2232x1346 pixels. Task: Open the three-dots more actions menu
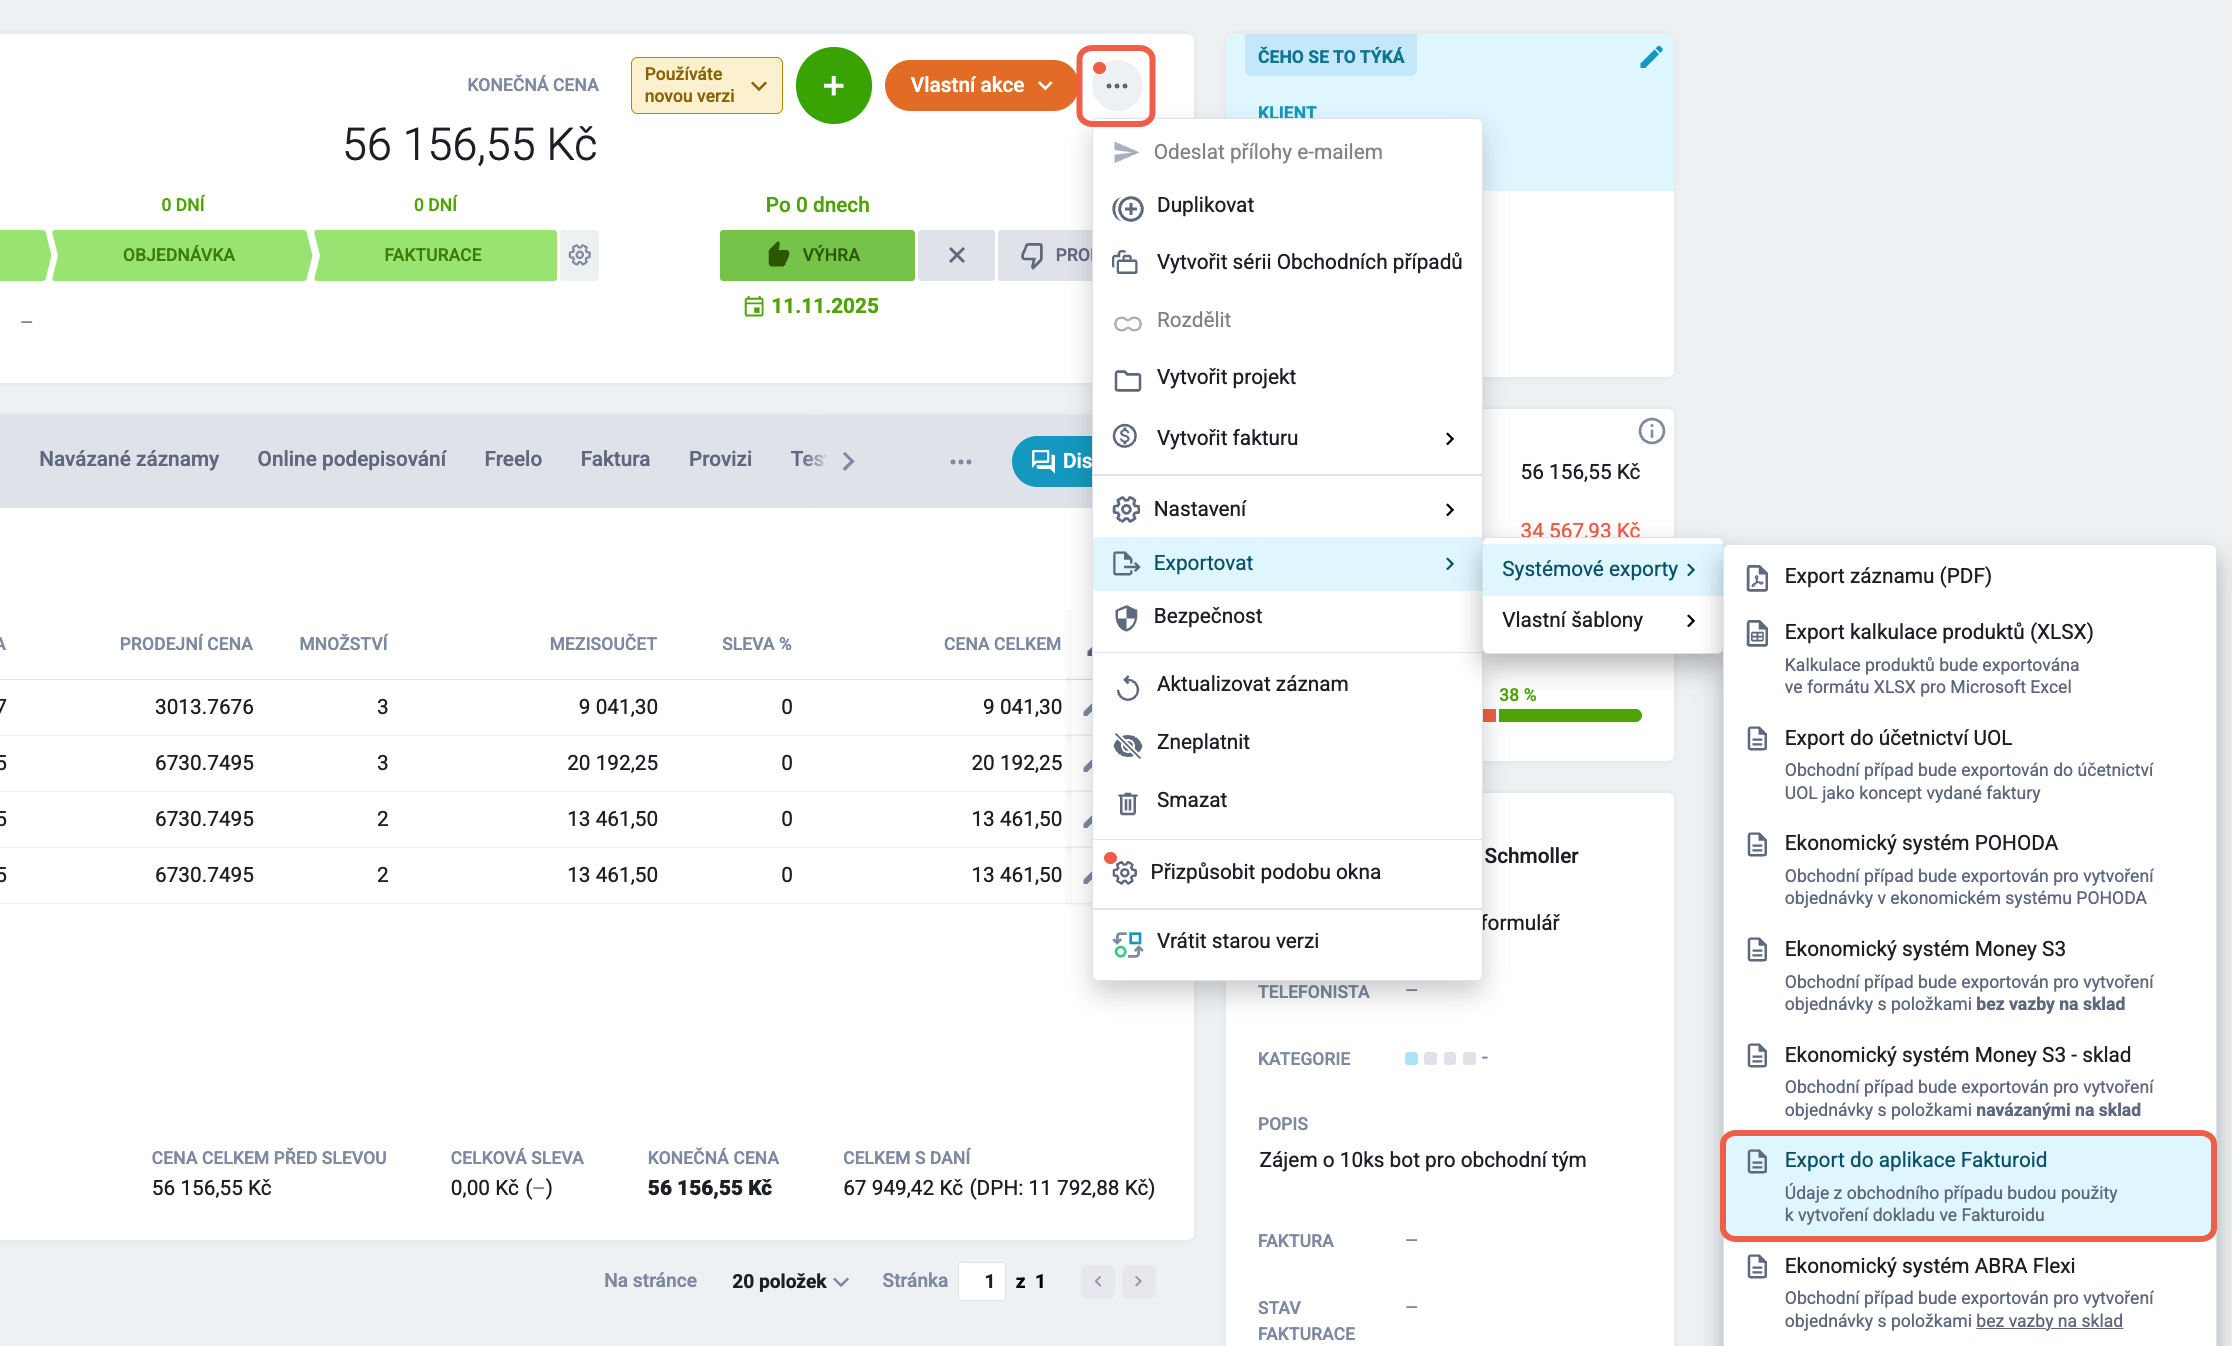tap(1116, 86)
